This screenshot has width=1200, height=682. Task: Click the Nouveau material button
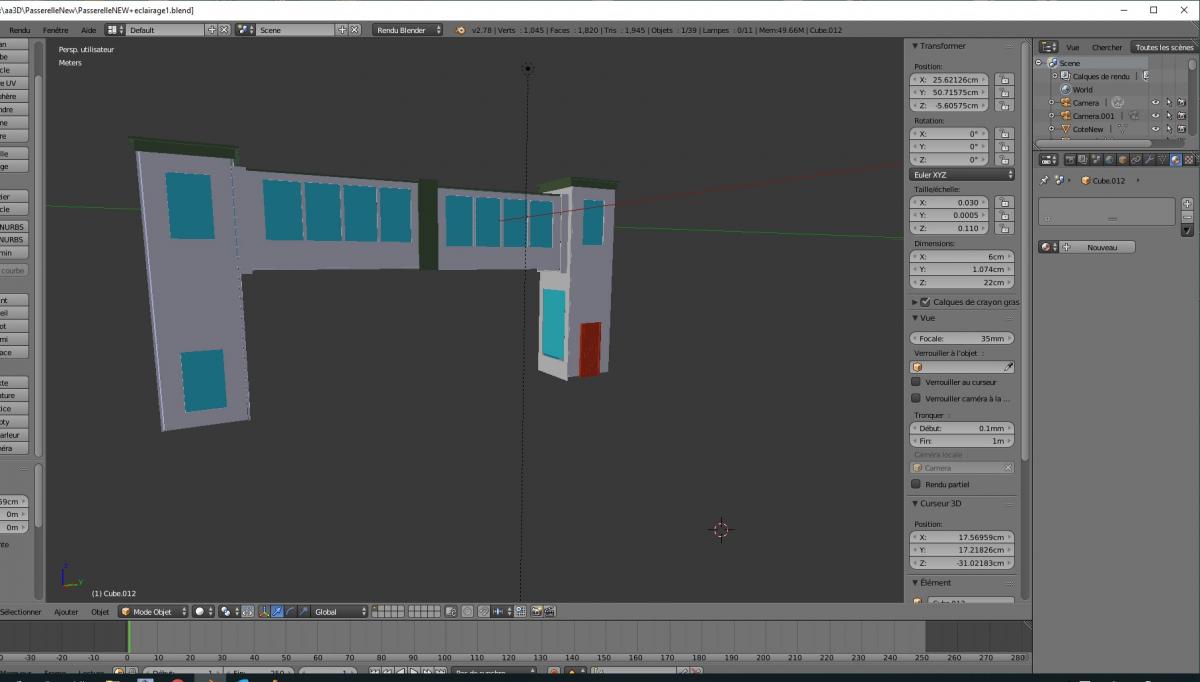pyautogui.click(x=1100, y=247)
